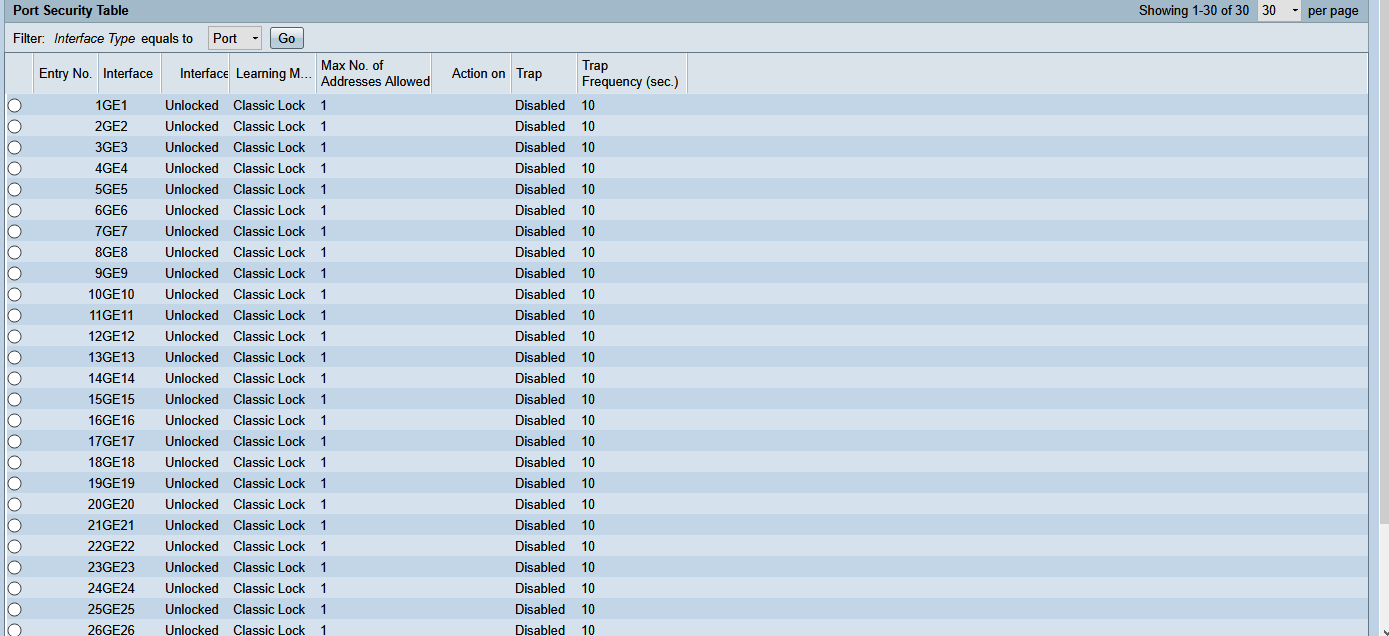Sort by the Entry No. column header

point(65,74)
